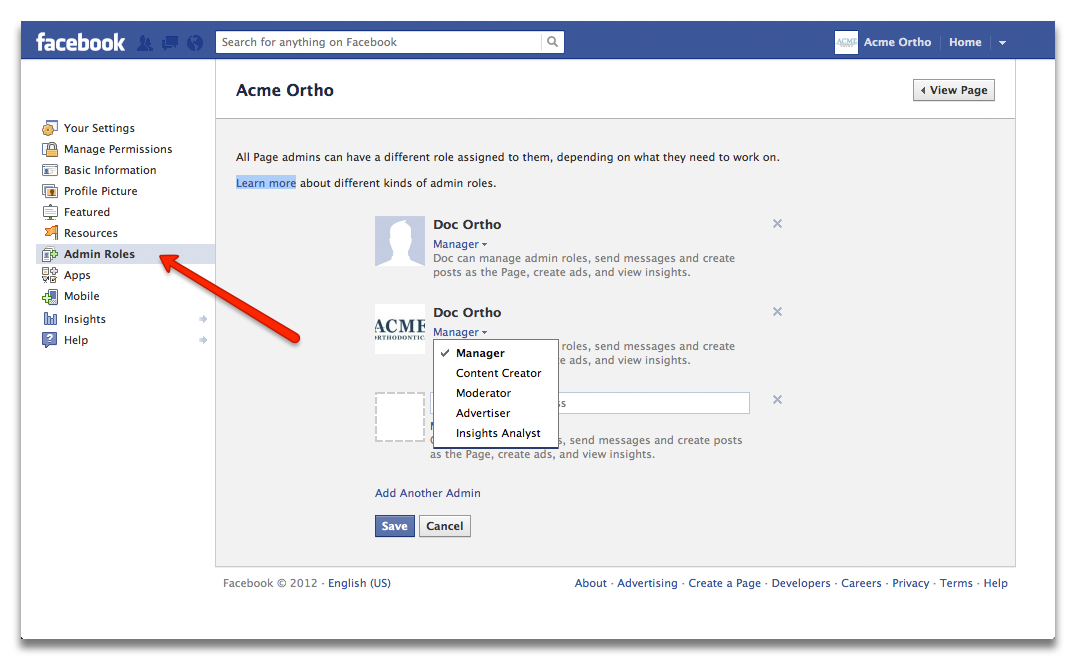Screen dimensions: 1075x662
Task: Click the Your Settings sidebar icon
Action: 49,128
